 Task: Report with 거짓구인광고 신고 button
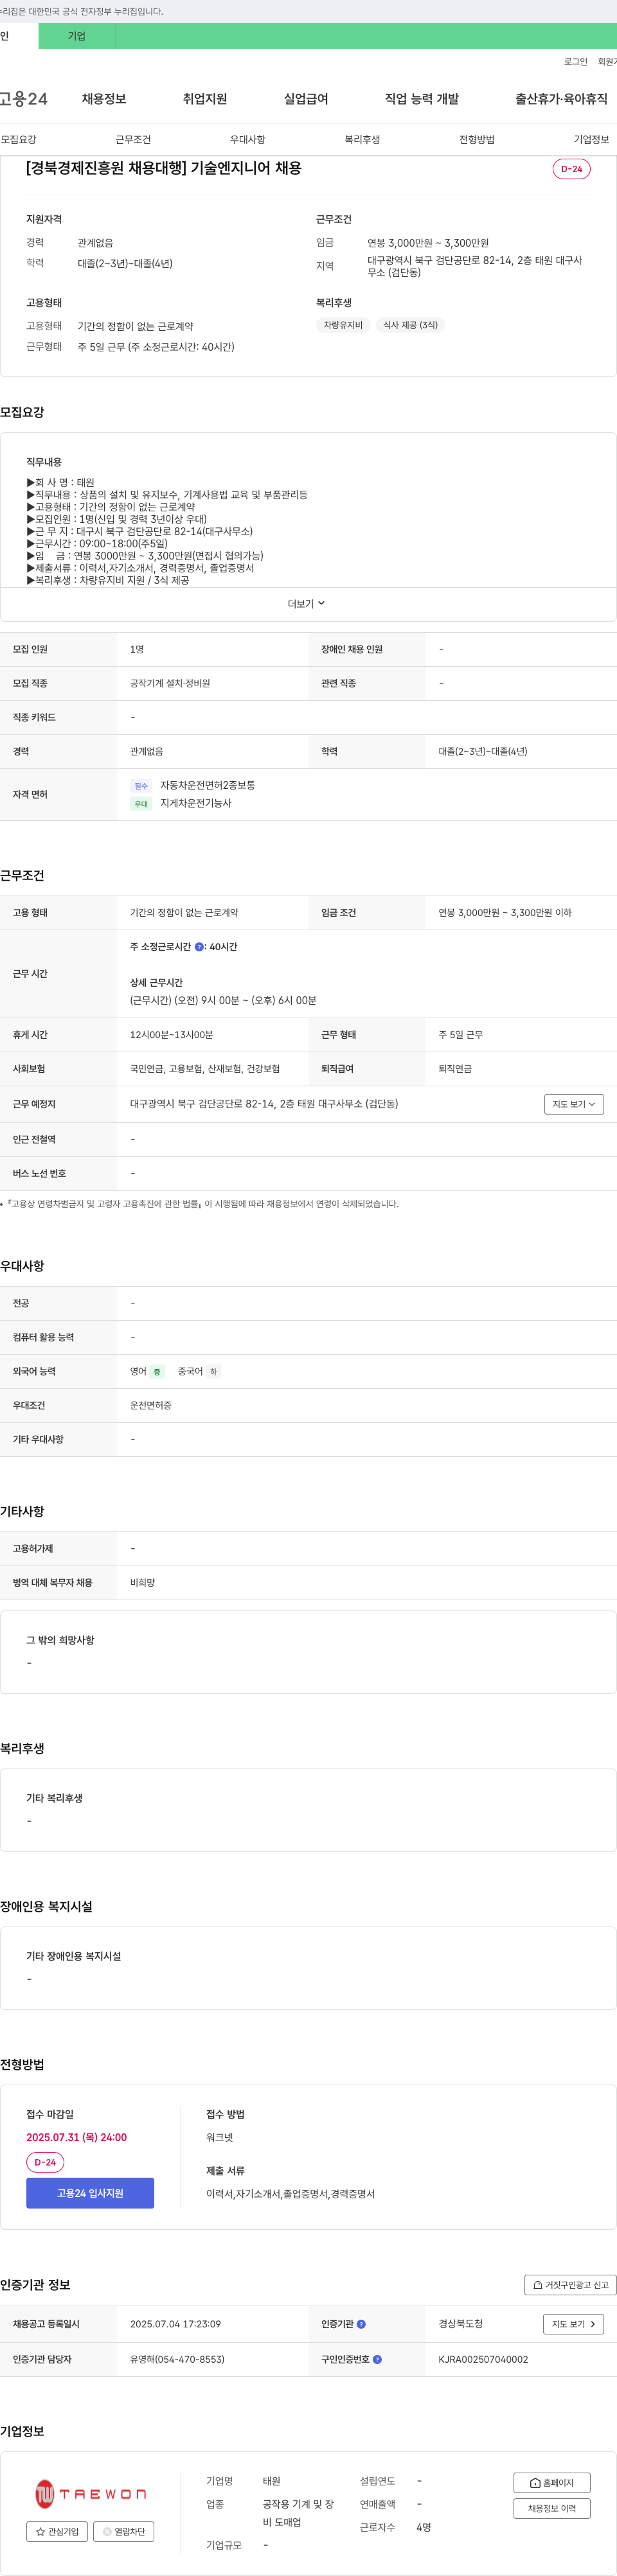[x=570, y=2285]
